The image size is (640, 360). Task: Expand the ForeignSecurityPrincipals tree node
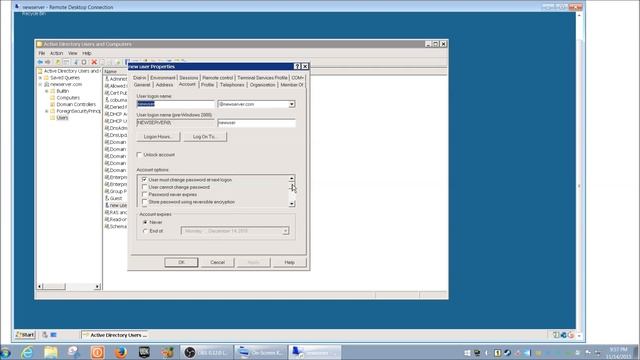click(x=47, y=111)
